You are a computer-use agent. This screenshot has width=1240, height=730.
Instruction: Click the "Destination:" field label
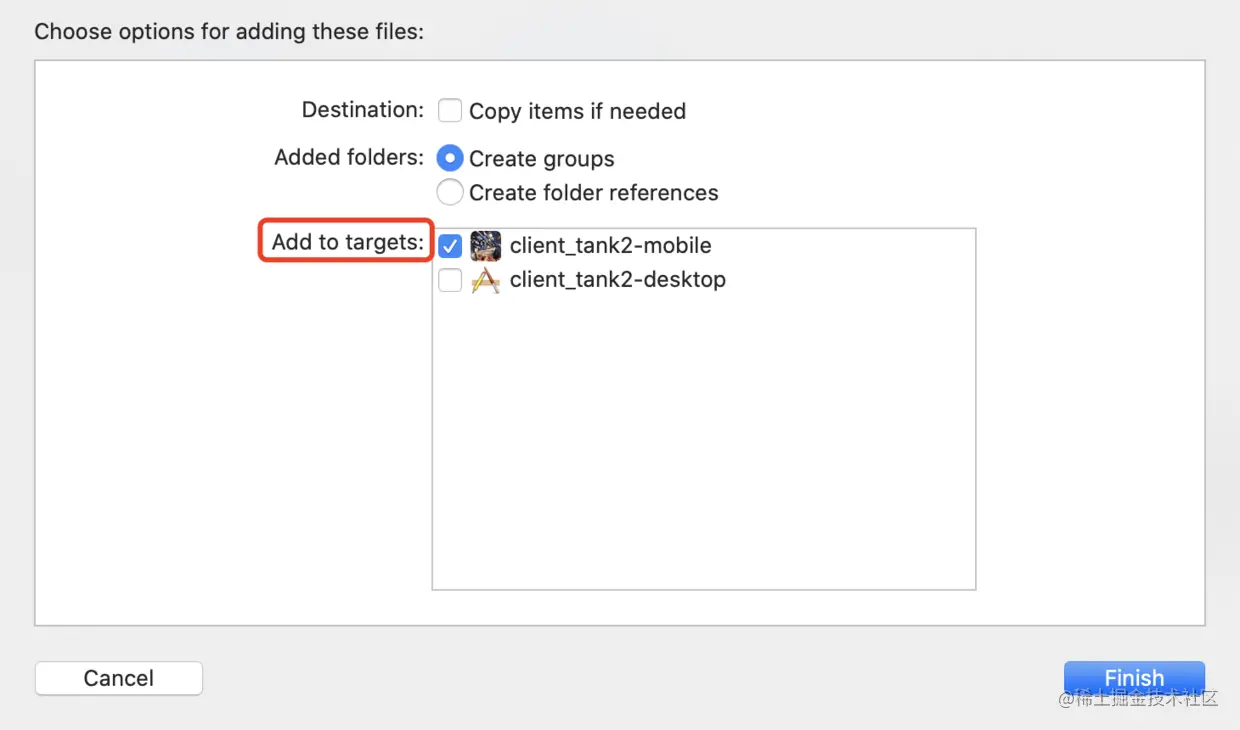[x=362, y=109]
